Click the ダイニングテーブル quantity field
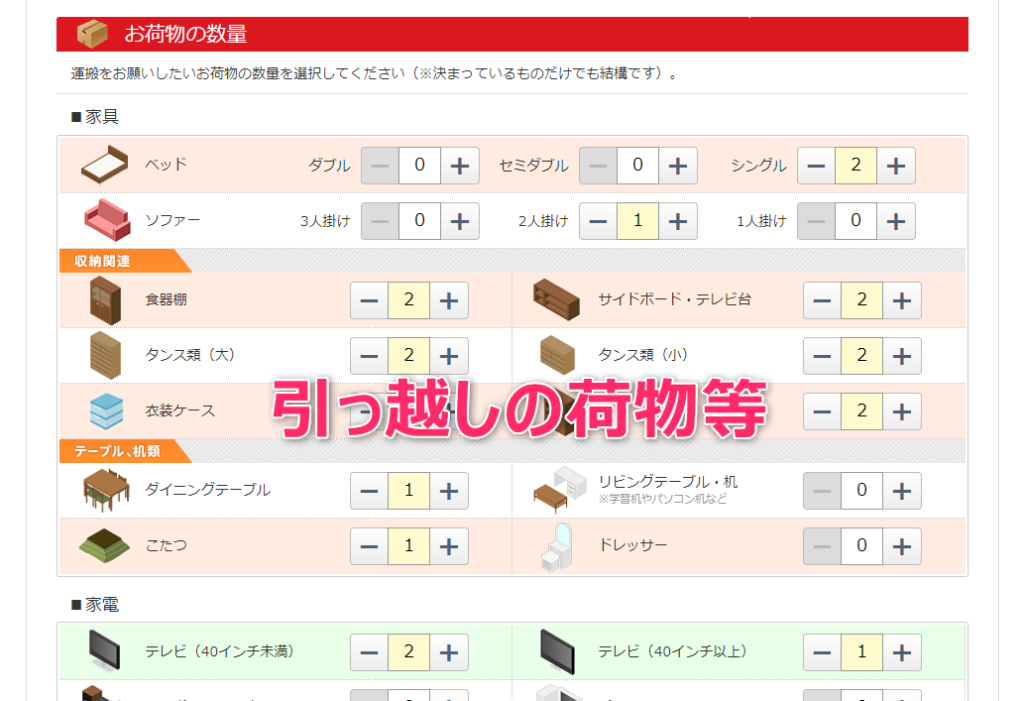The height and width of the screenshot is (701, 1024). (409, 491)
